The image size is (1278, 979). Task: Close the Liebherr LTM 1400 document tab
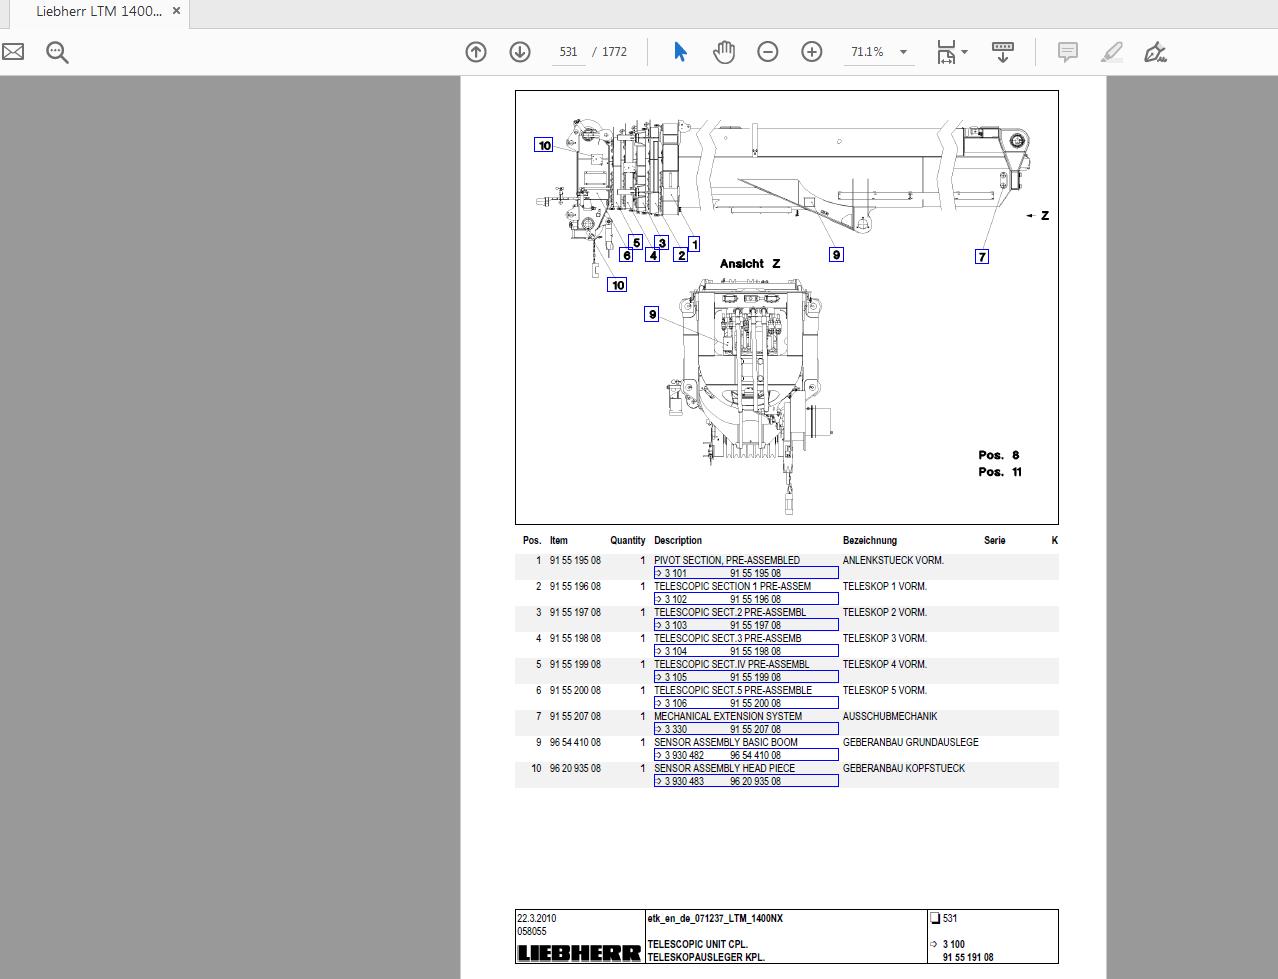177,12
